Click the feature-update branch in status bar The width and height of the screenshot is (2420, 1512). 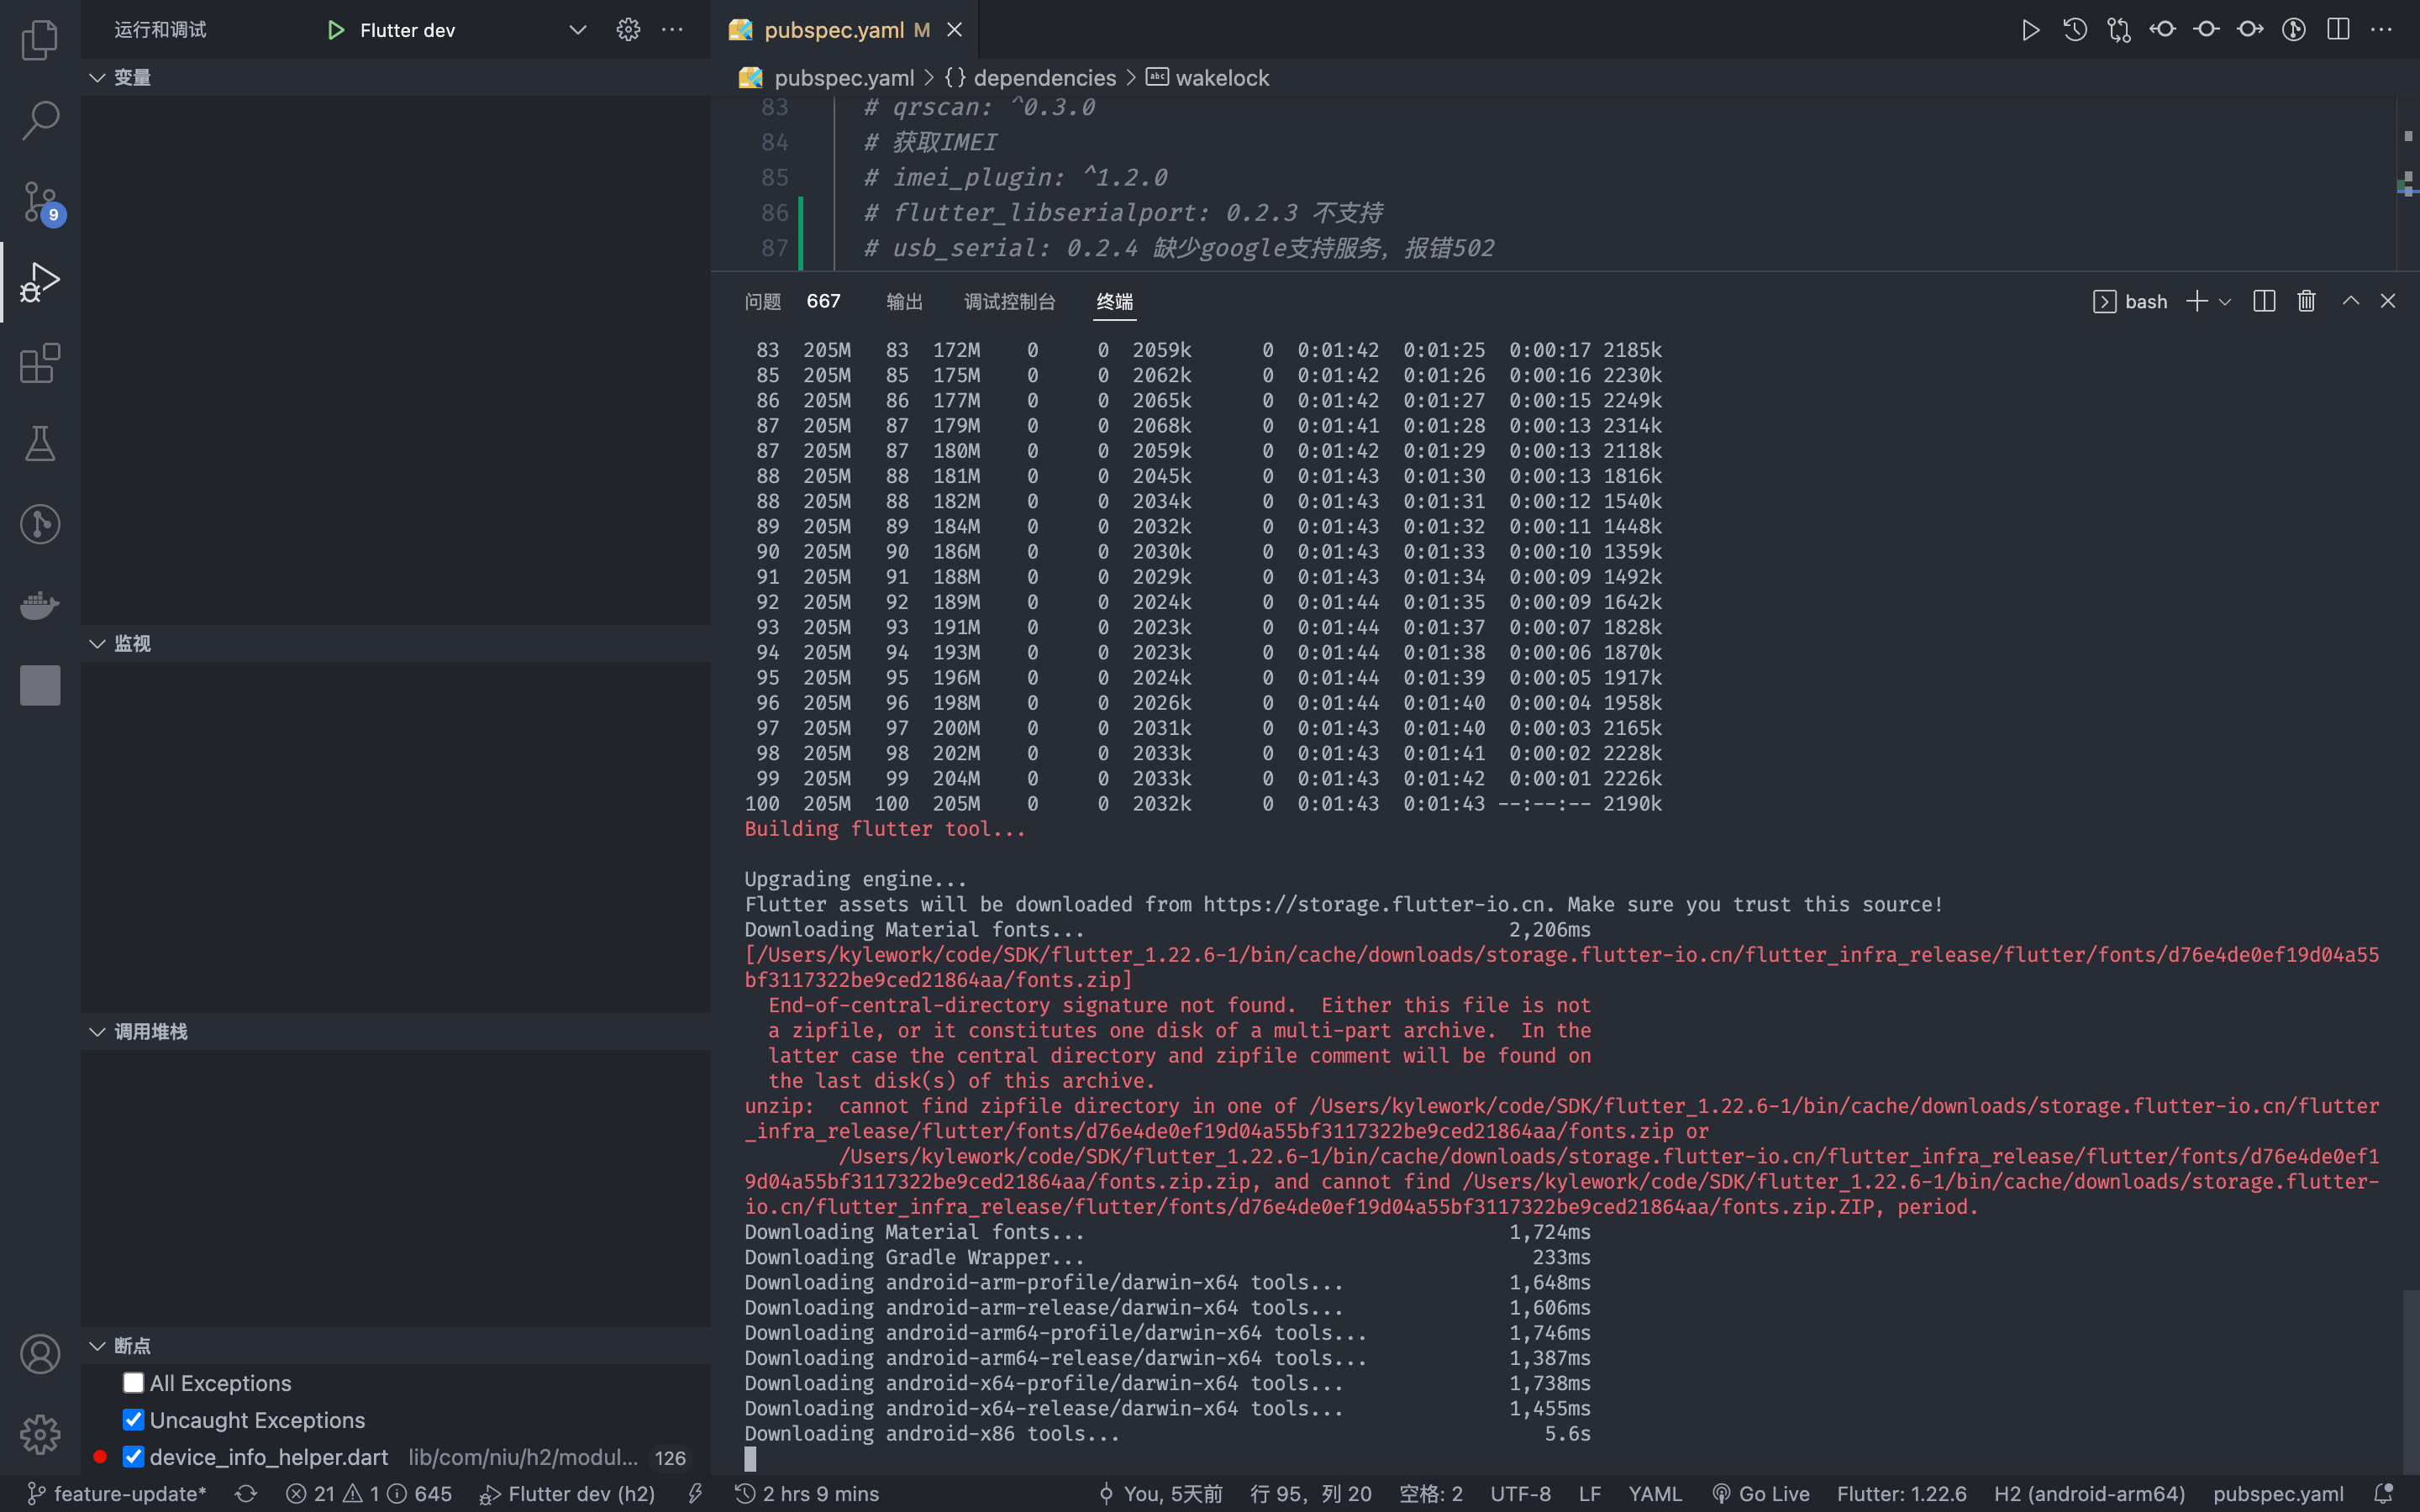point(117,1494)
